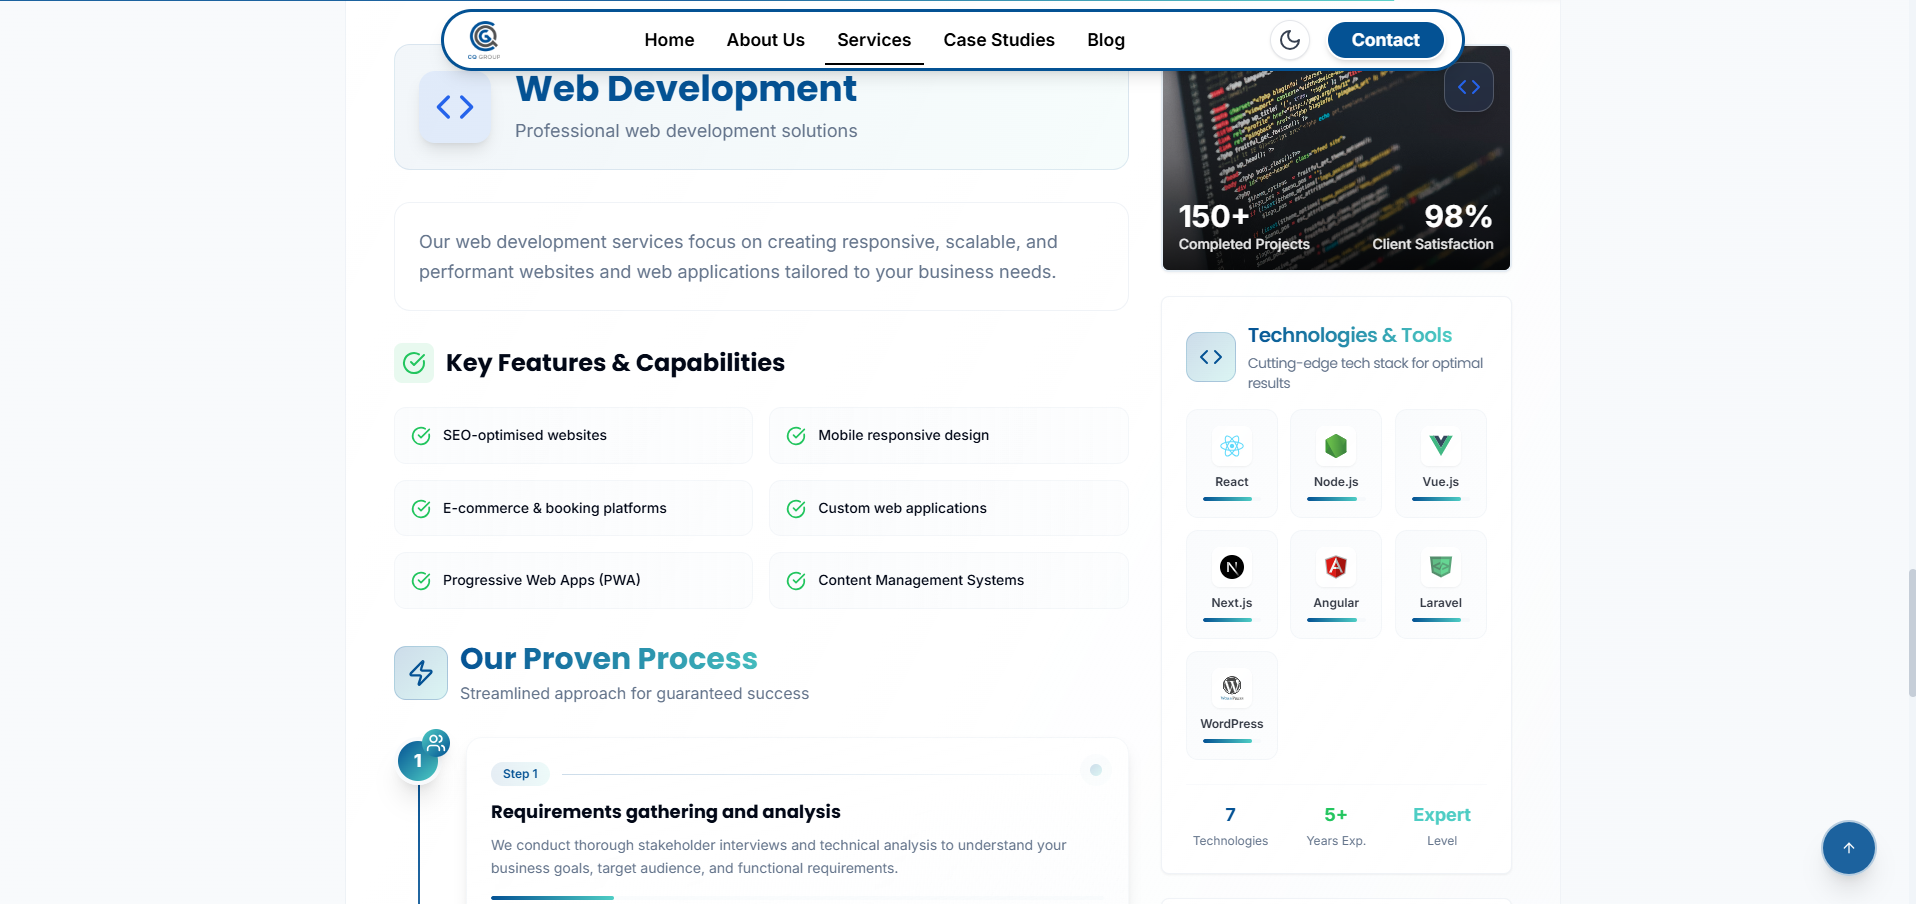Click the scroll-to-top arrow button
Image resolution: width=1916 pixels, height=904 pixels.
[1848, 848]
